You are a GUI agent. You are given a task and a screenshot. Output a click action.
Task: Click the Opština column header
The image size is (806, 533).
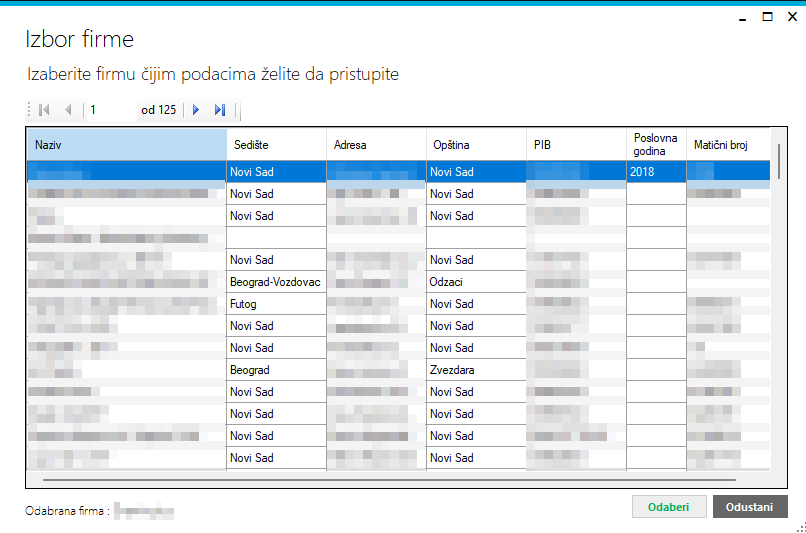476,145
